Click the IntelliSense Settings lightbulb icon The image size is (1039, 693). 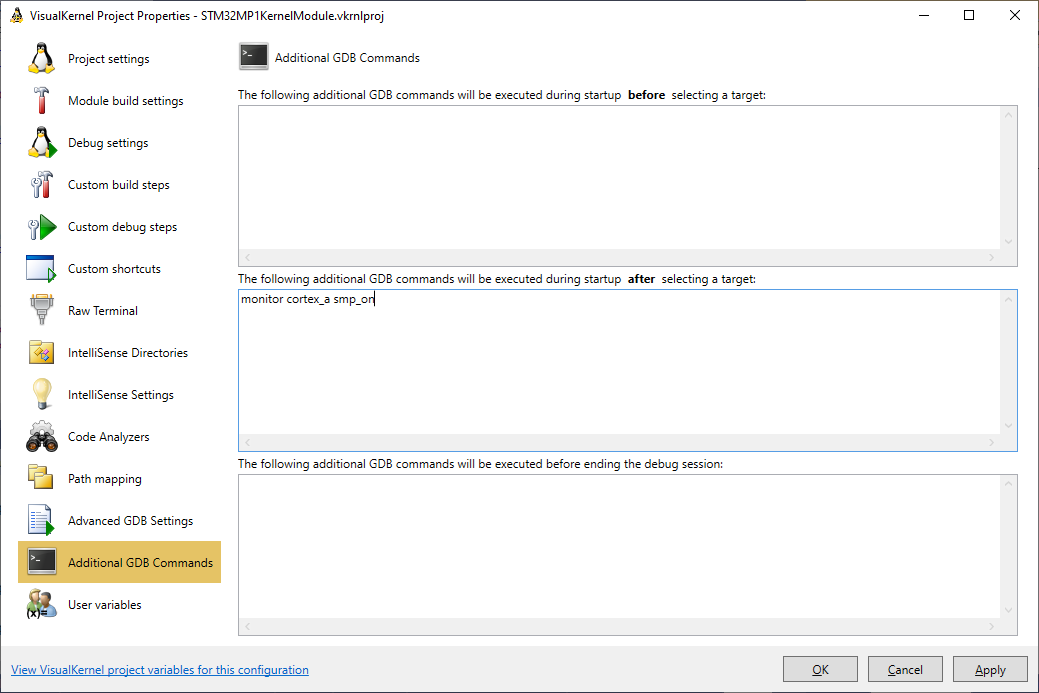tap(42, 394)
